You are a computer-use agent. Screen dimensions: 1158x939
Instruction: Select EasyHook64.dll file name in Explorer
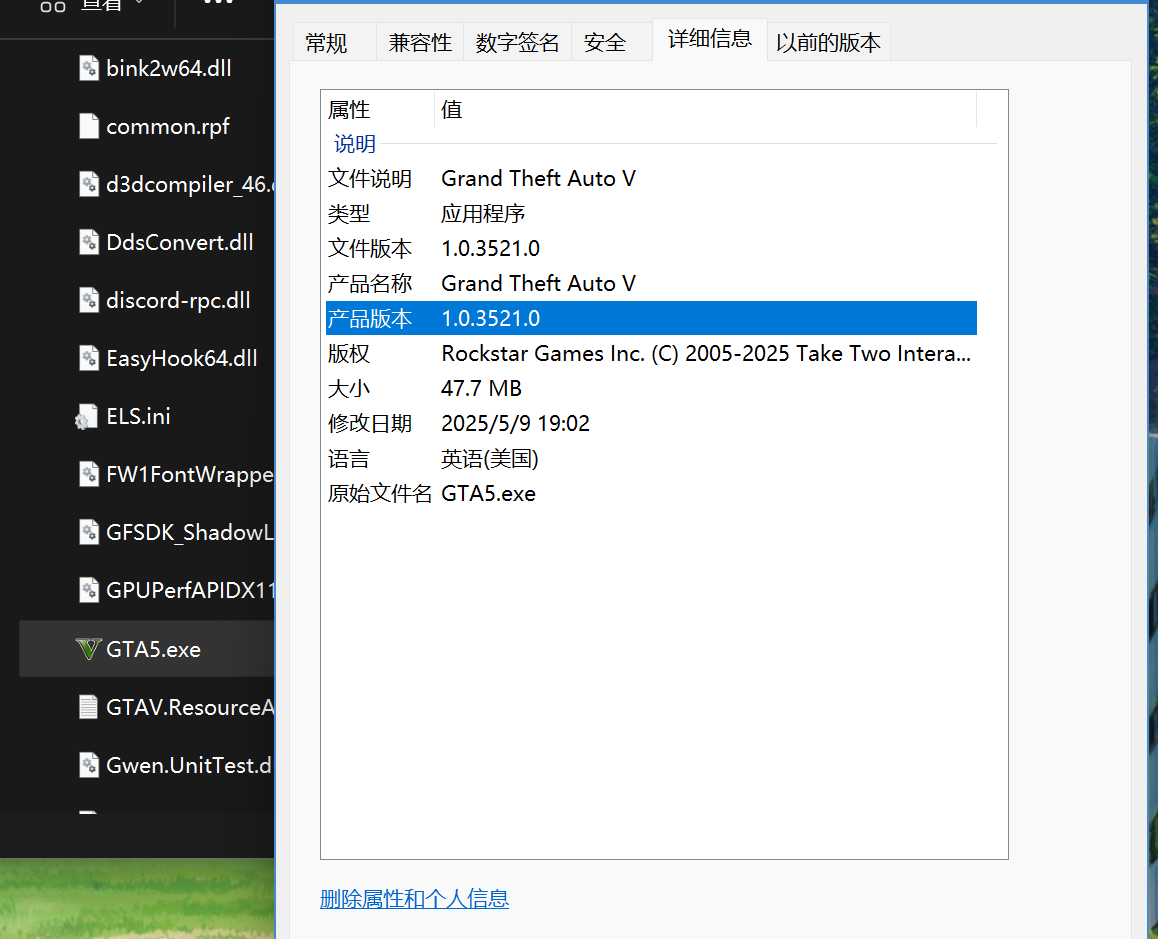[x=182, y=358]
